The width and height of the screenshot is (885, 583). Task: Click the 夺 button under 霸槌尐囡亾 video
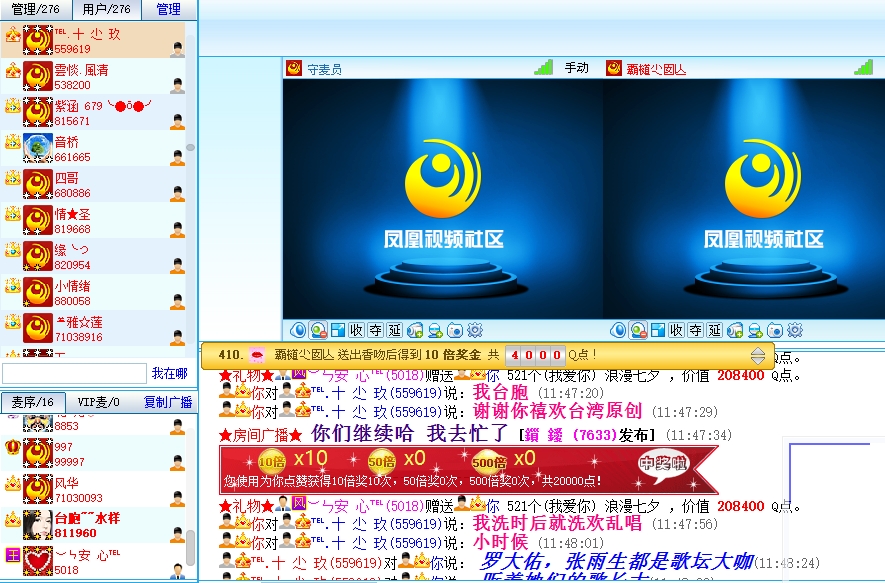695,330
